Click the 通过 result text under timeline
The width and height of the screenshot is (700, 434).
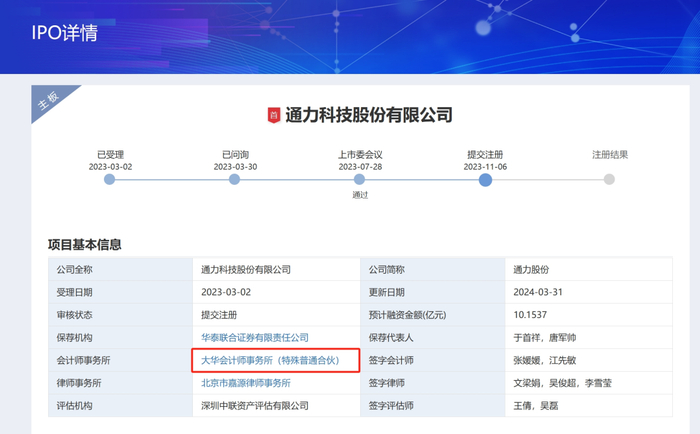pos(360,195)
